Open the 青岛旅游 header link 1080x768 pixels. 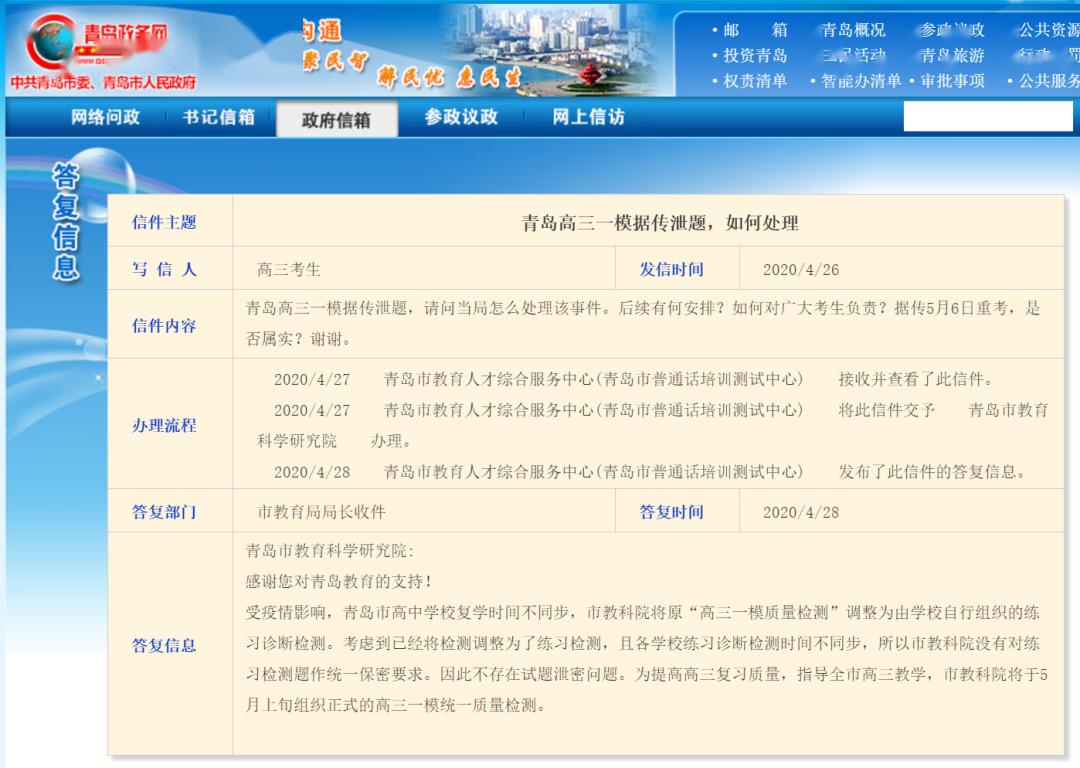point(952,56)
